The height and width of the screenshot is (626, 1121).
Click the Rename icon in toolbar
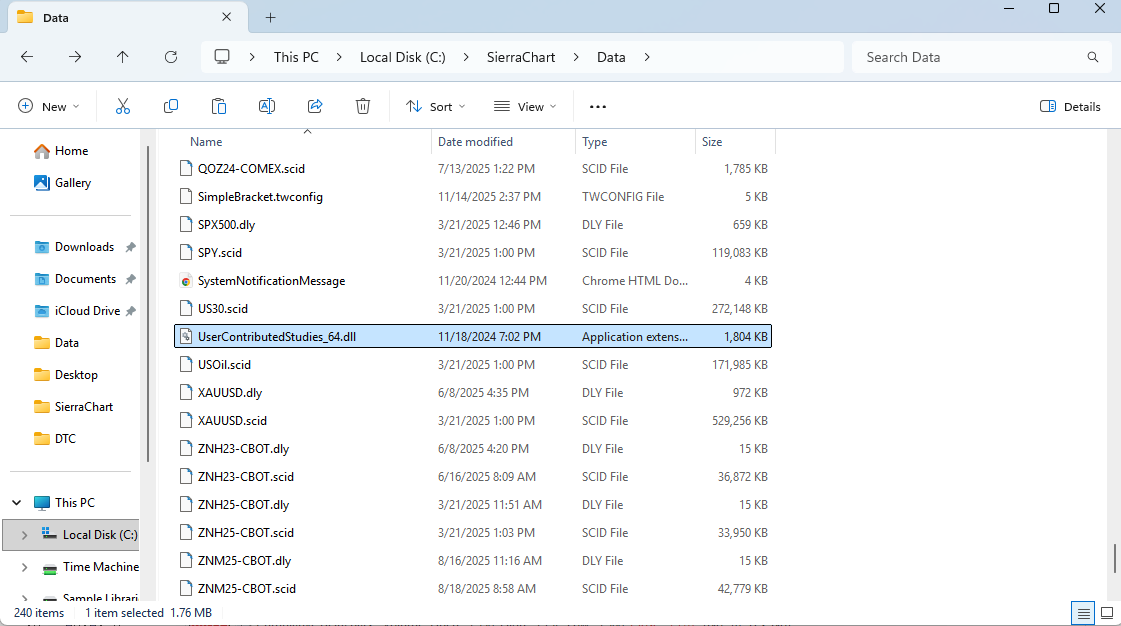267,106
